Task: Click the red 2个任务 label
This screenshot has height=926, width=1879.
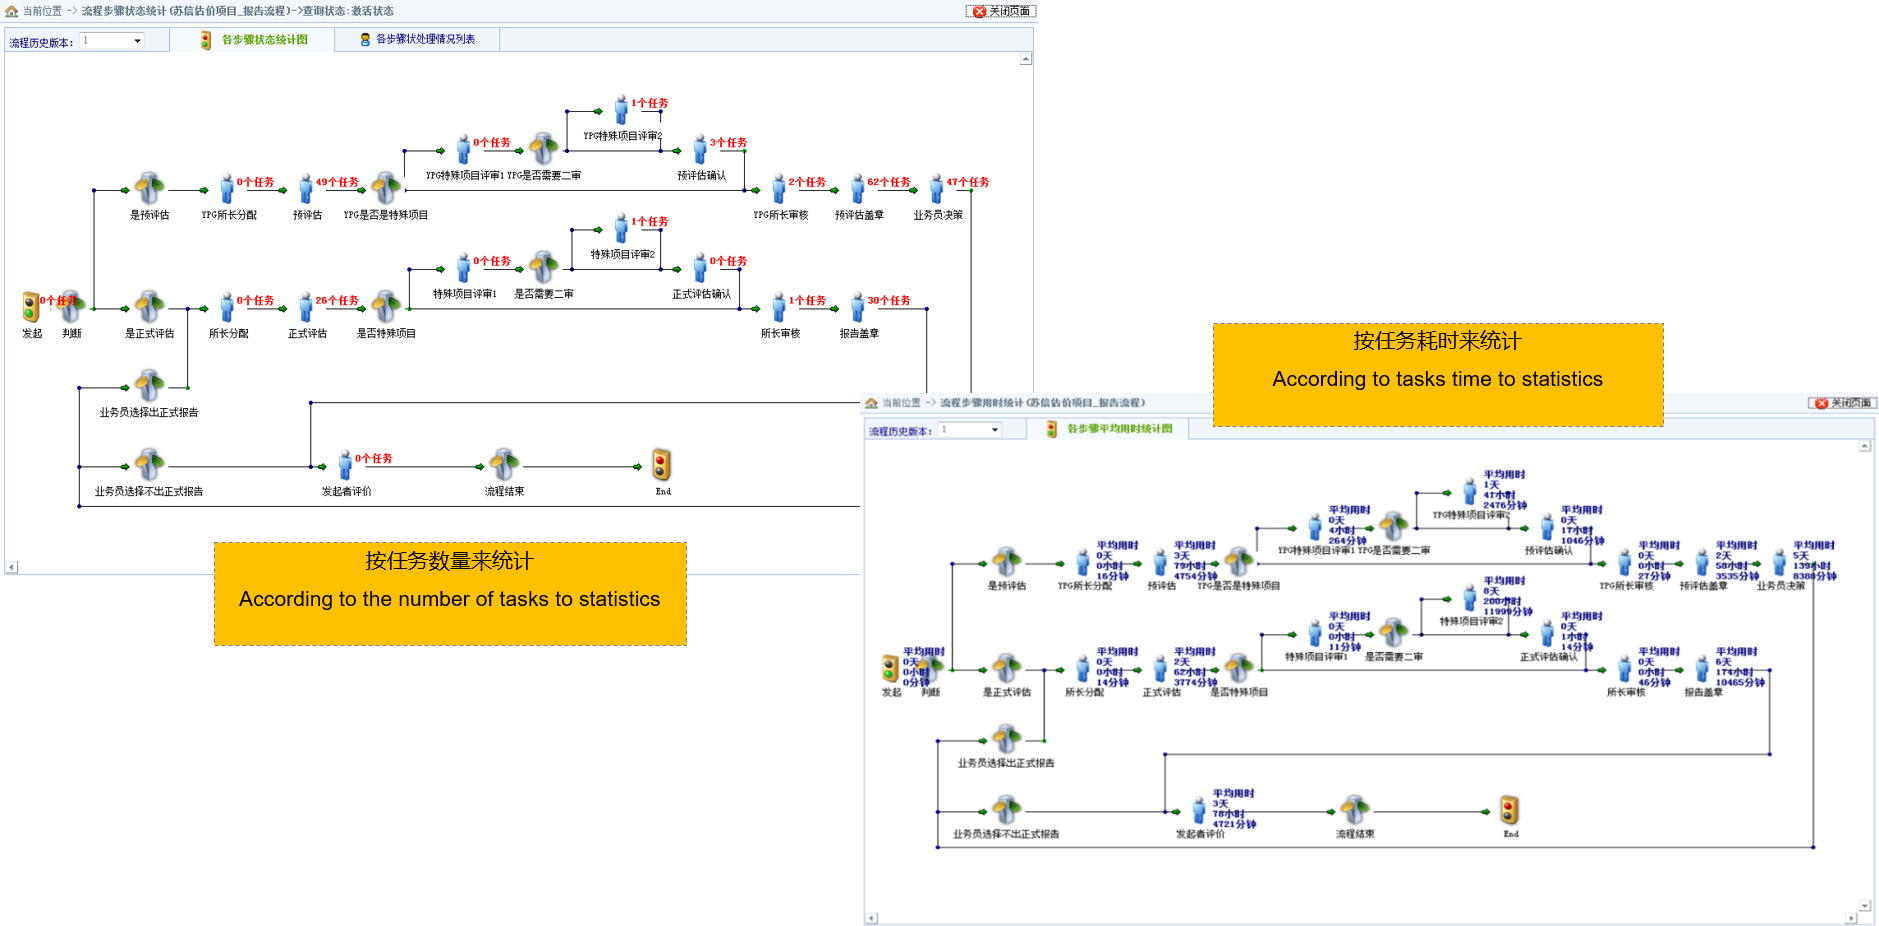Action: click(x=807, y=182)
